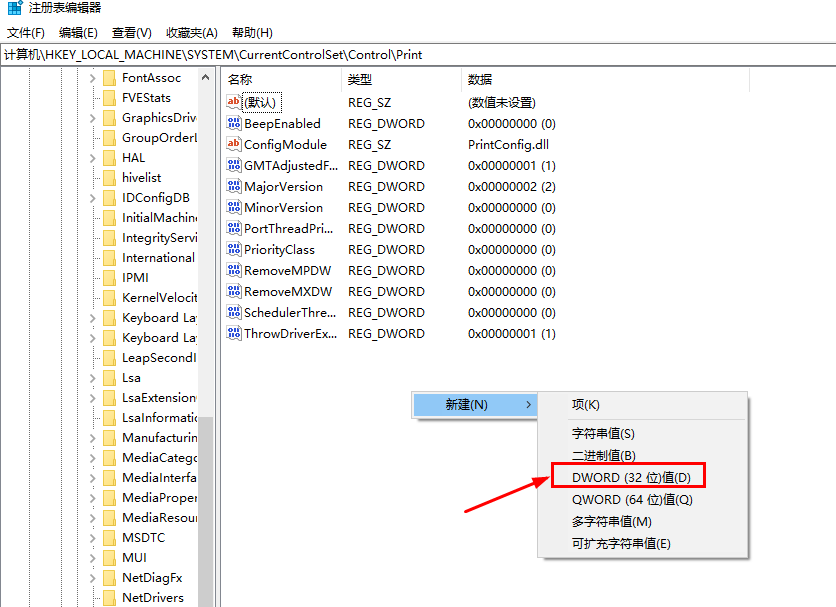Click the NetDrivers folder icon
The image size is (836, 607).
tap(110, 597)
